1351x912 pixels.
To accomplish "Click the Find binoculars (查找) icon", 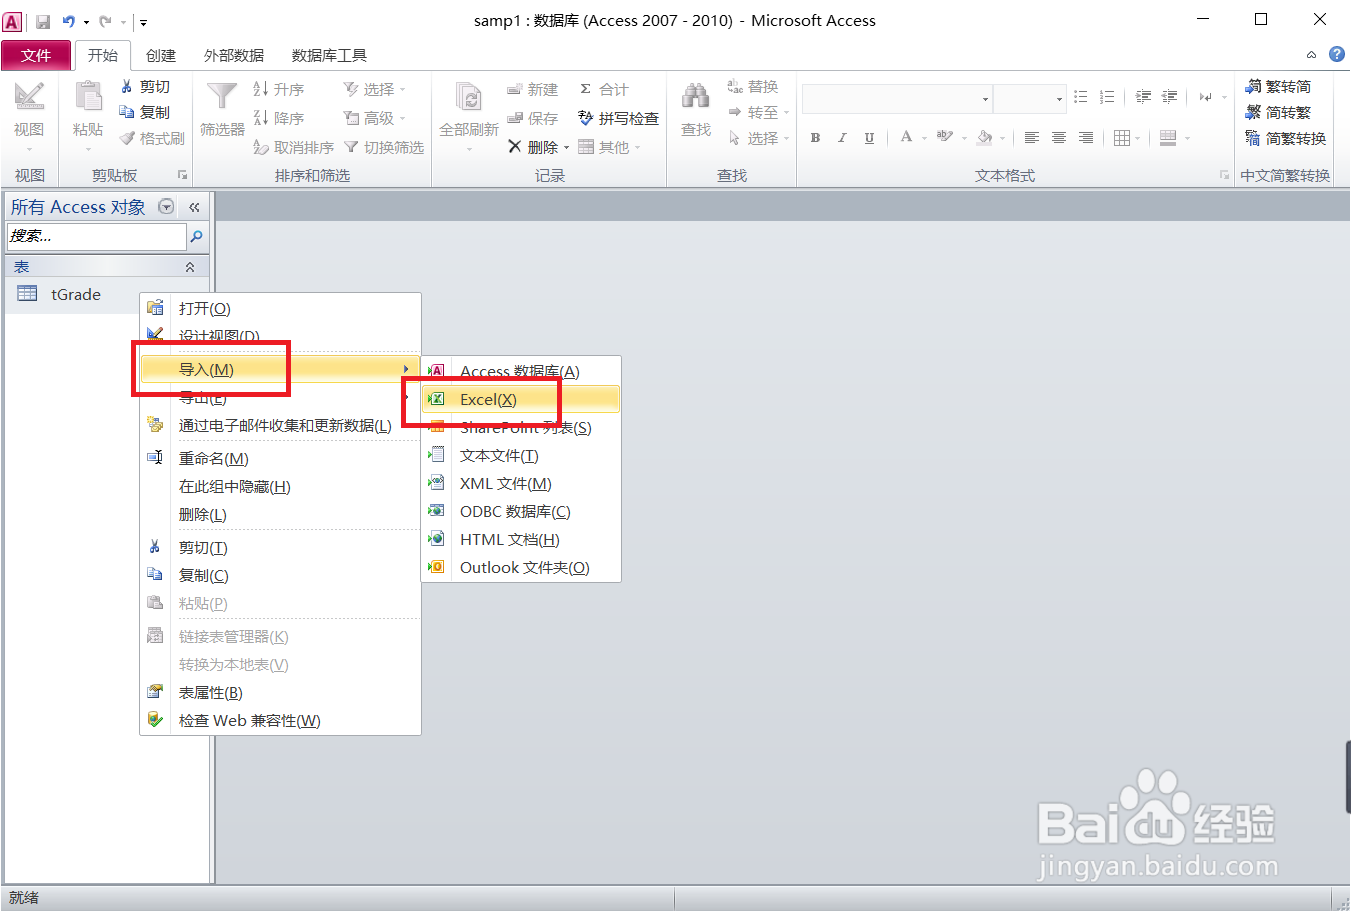I will click(x=696, y=98).
